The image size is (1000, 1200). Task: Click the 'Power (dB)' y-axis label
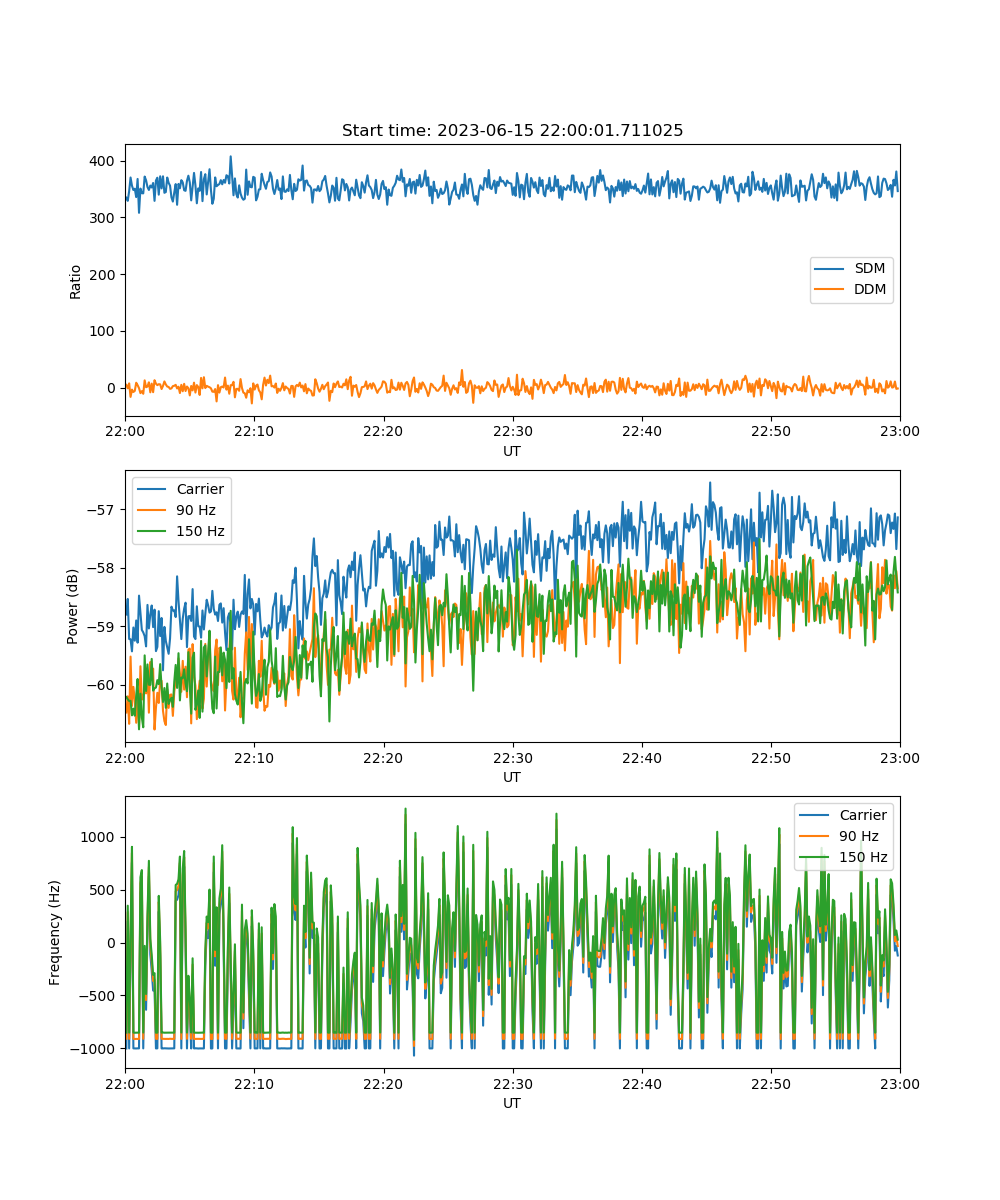tap(73, 607)
